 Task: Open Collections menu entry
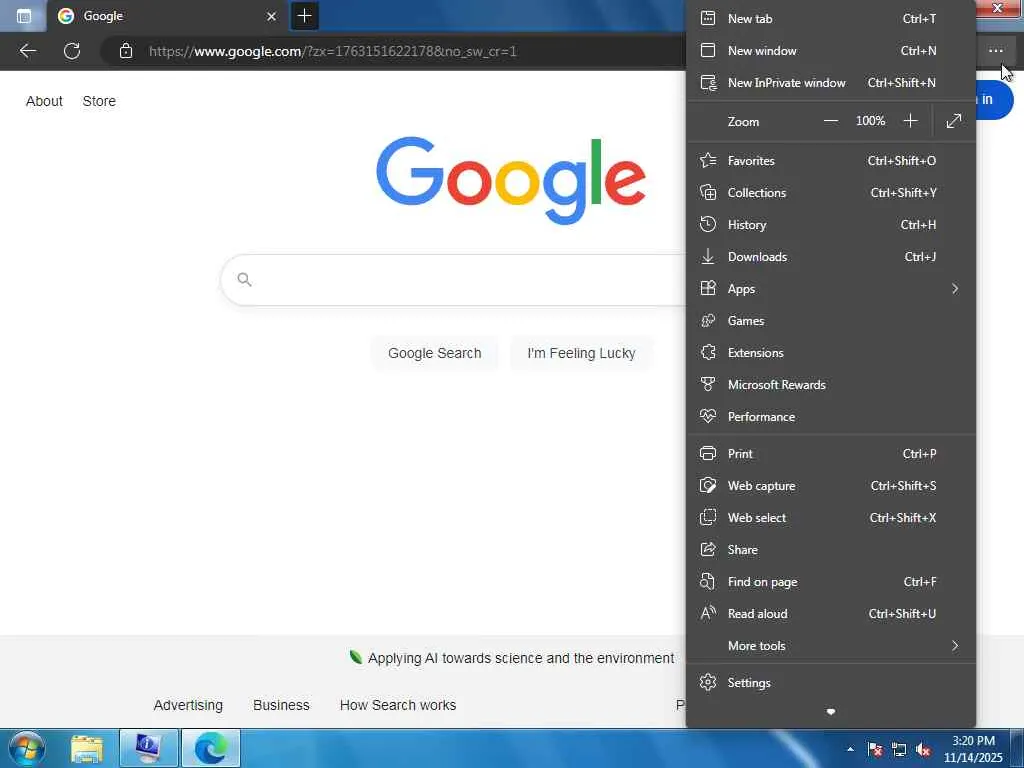[x=831, y=192]
